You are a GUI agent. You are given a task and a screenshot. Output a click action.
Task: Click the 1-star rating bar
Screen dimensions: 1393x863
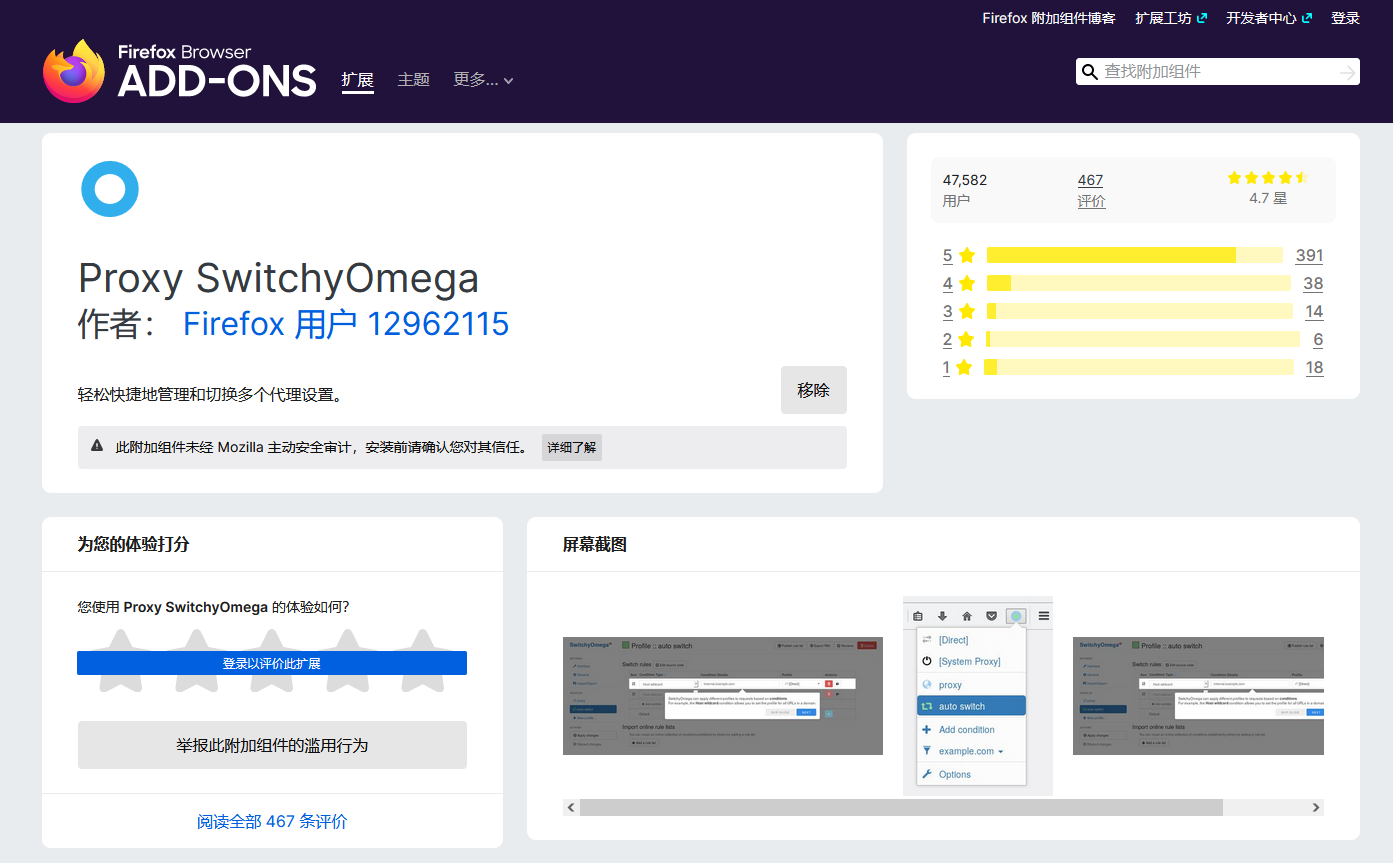[x=1139, y=367]
